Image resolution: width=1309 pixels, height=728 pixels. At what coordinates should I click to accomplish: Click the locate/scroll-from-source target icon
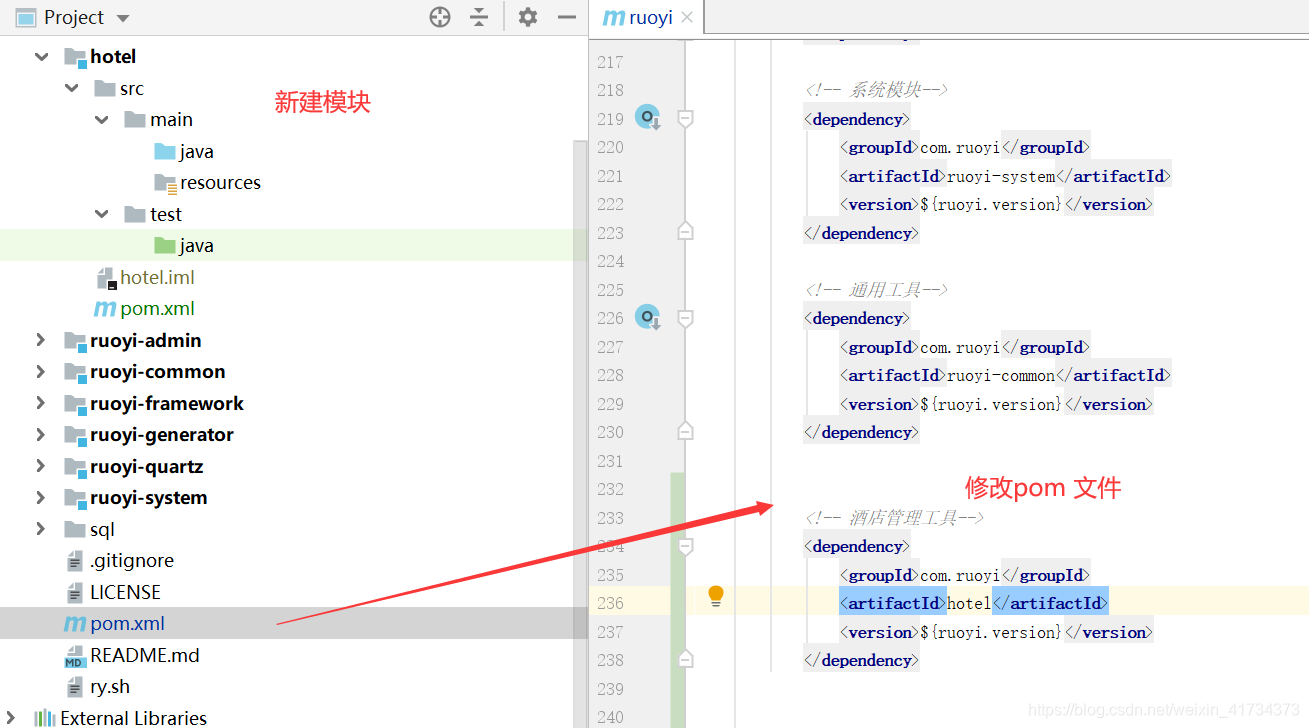click(x=440, y=17)
